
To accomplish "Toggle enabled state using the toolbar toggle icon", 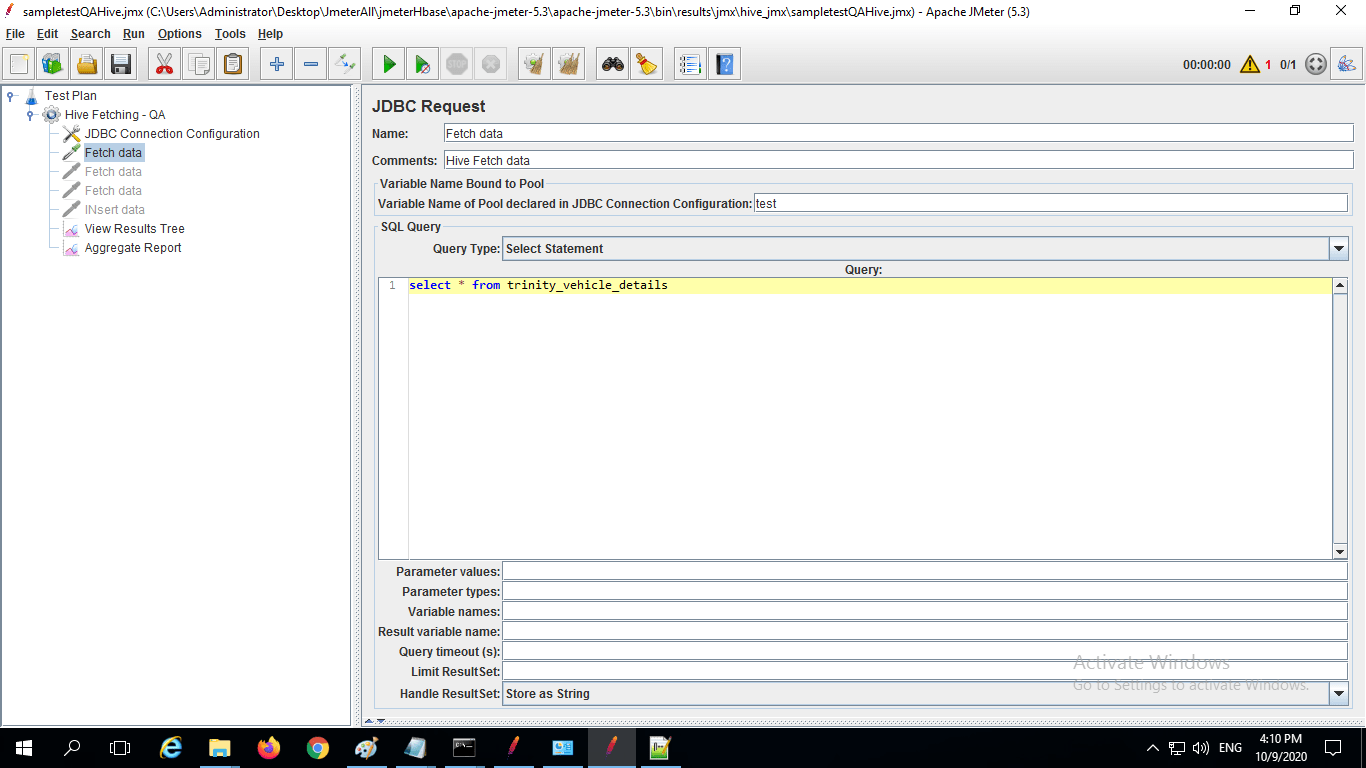I will tap(345, 65).
